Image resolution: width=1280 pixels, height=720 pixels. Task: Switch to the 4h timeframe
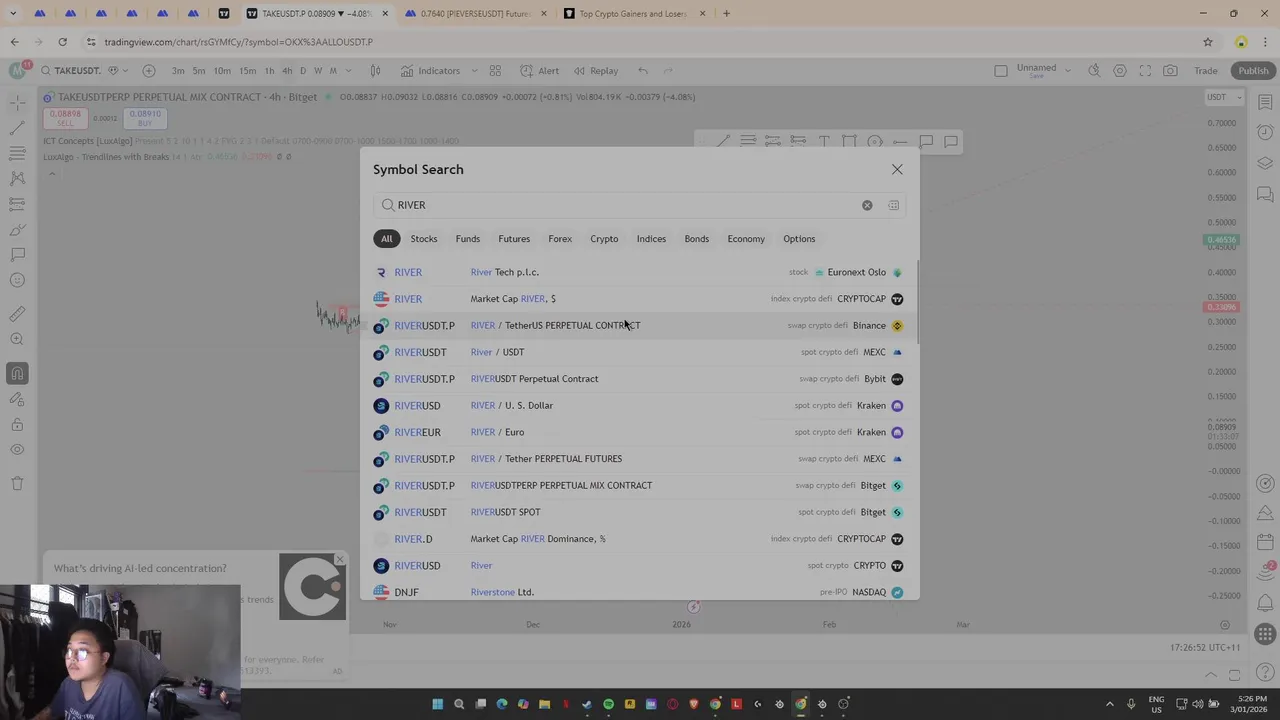click(287, 71)
